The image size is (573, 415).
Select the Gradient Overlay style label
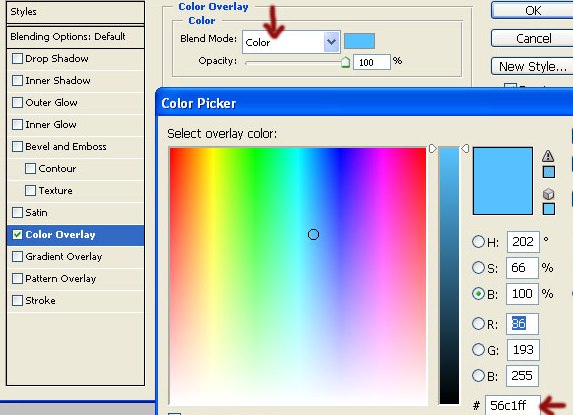point(64,256)
